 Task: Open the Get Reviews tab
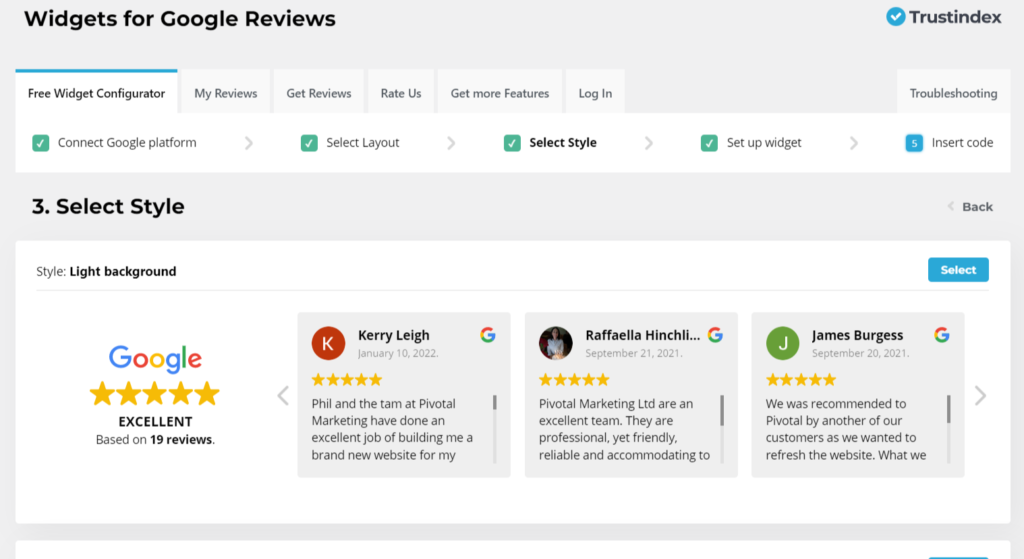coord(319,93)
